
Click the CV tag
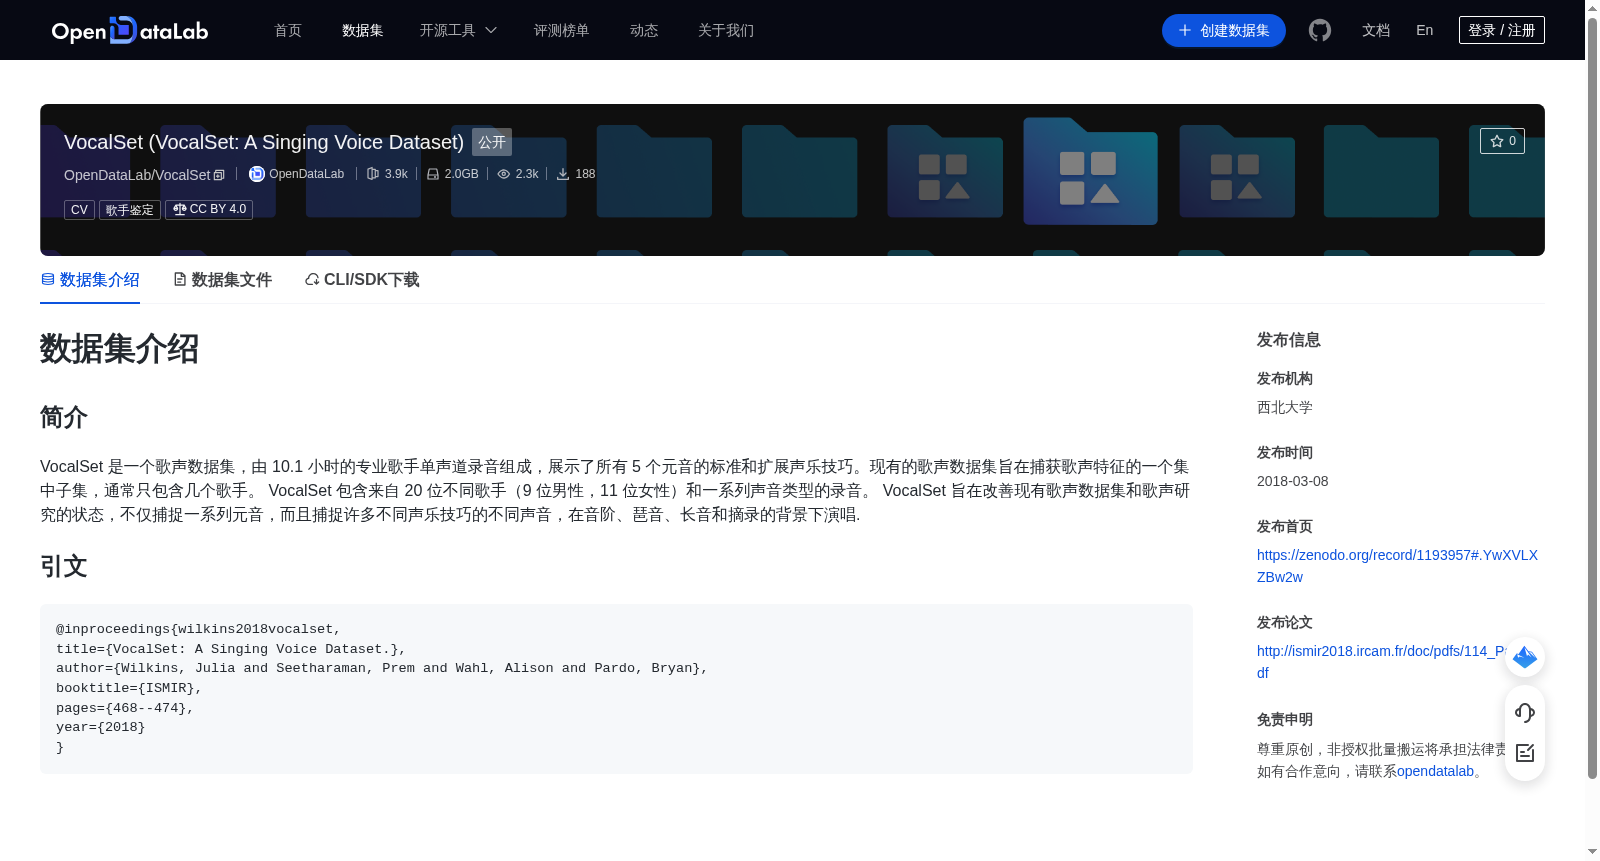click(x=79, y=210)
